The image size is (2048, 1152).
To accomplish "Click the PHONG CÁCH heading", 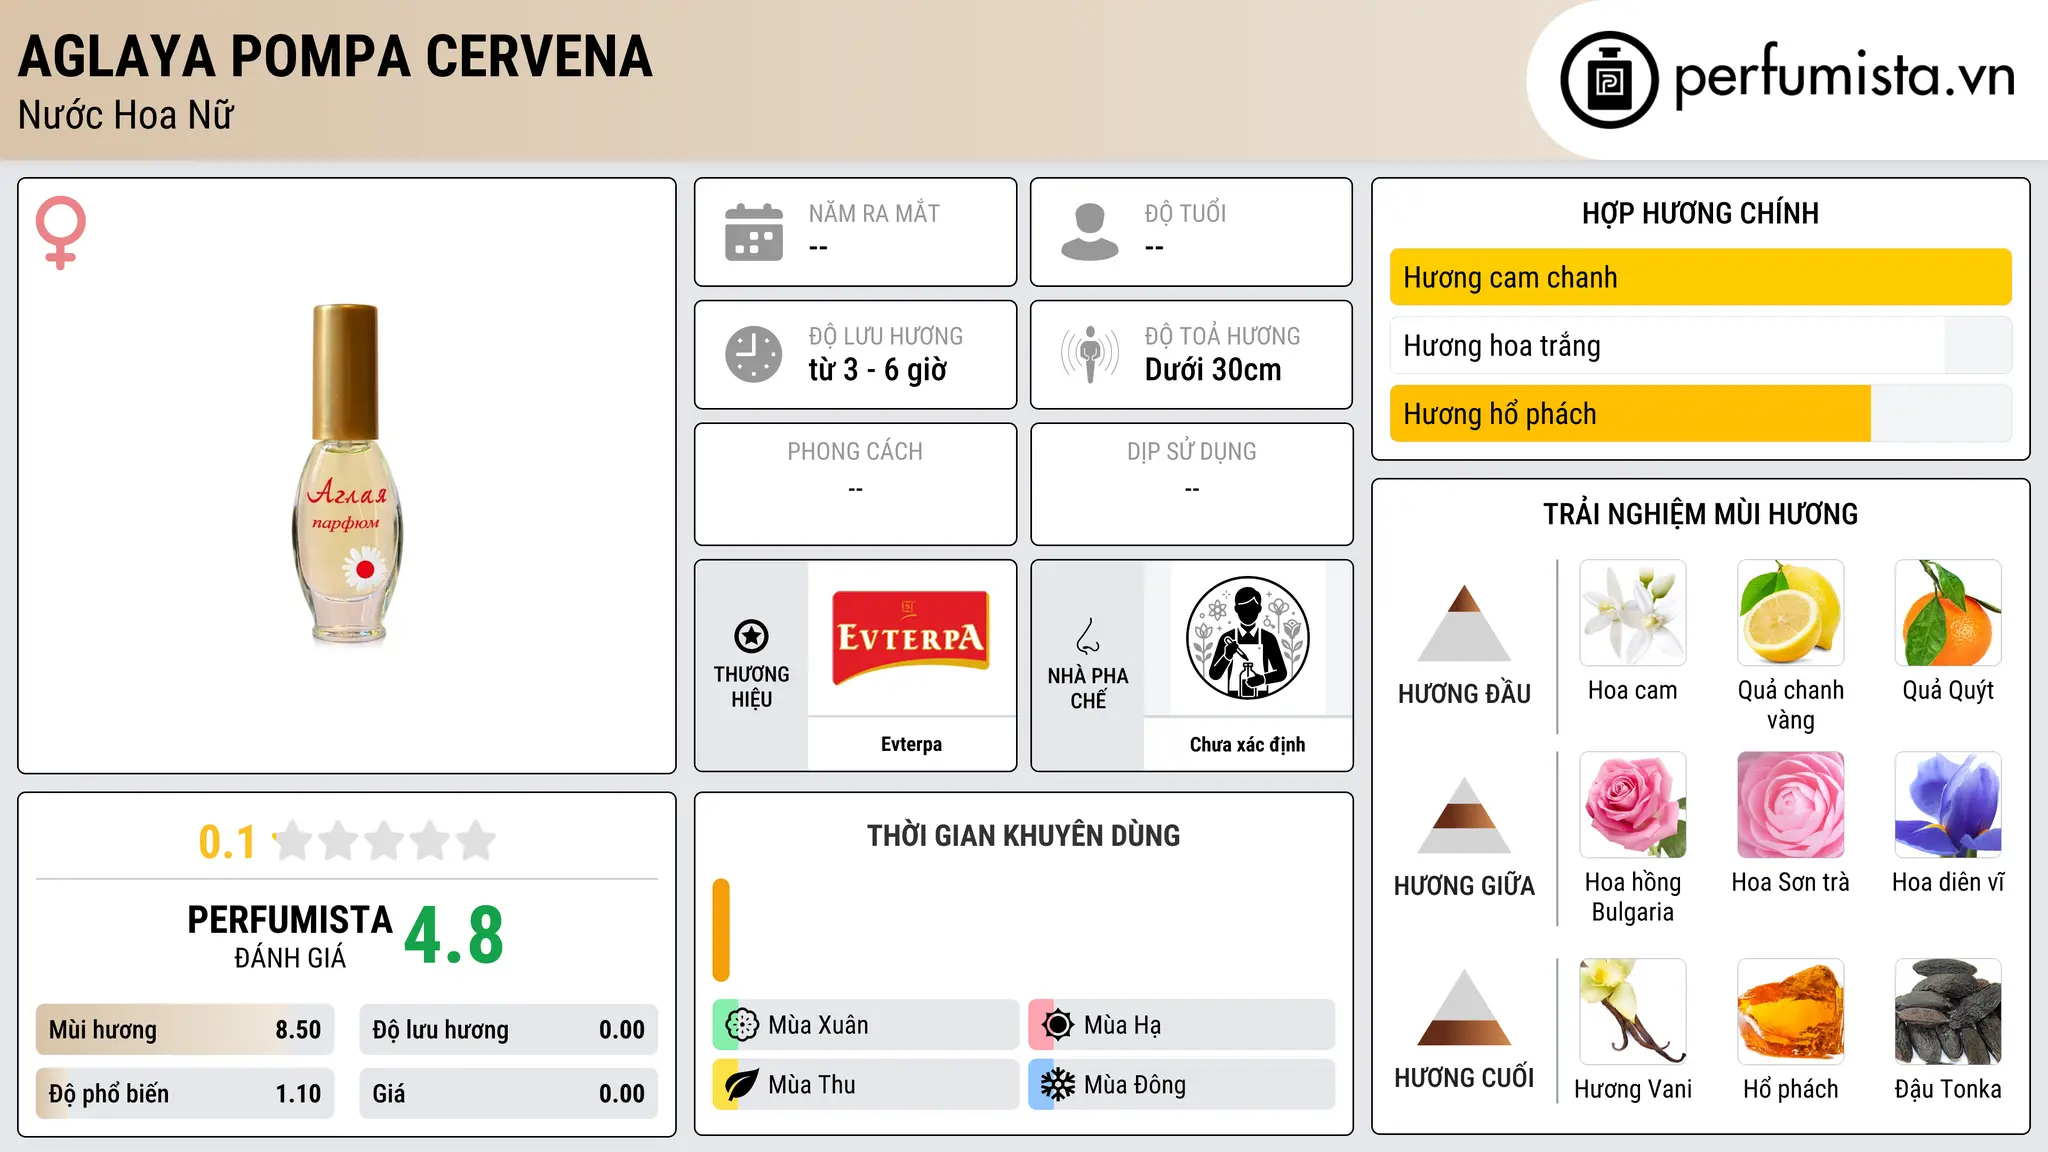I will (x=855, y=452).
